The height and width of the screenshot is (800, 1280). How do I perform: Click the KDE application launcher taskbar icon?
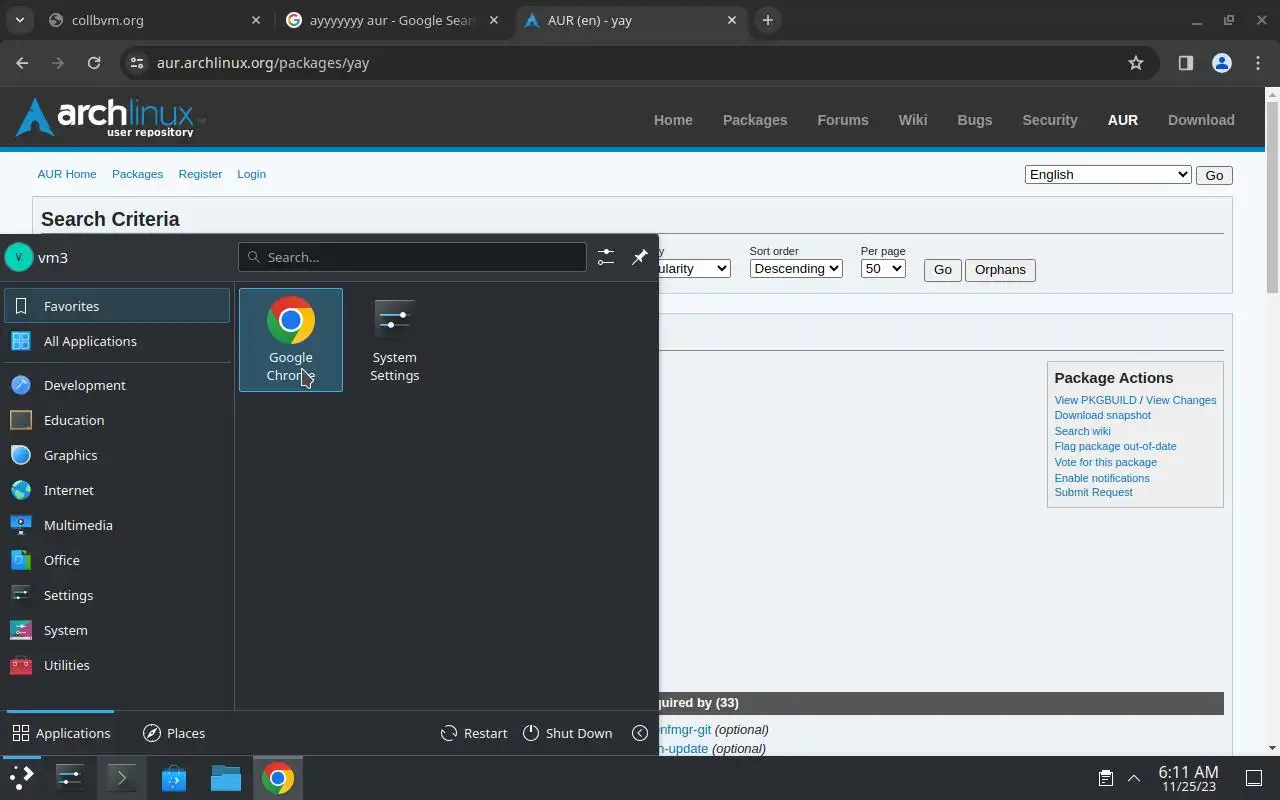pos(21,778)
